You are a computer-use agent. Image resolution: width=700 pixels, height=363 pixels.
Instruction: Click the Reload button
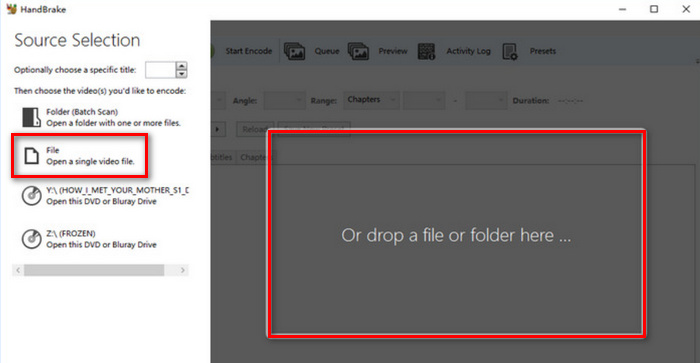click(x=255, y=129)
